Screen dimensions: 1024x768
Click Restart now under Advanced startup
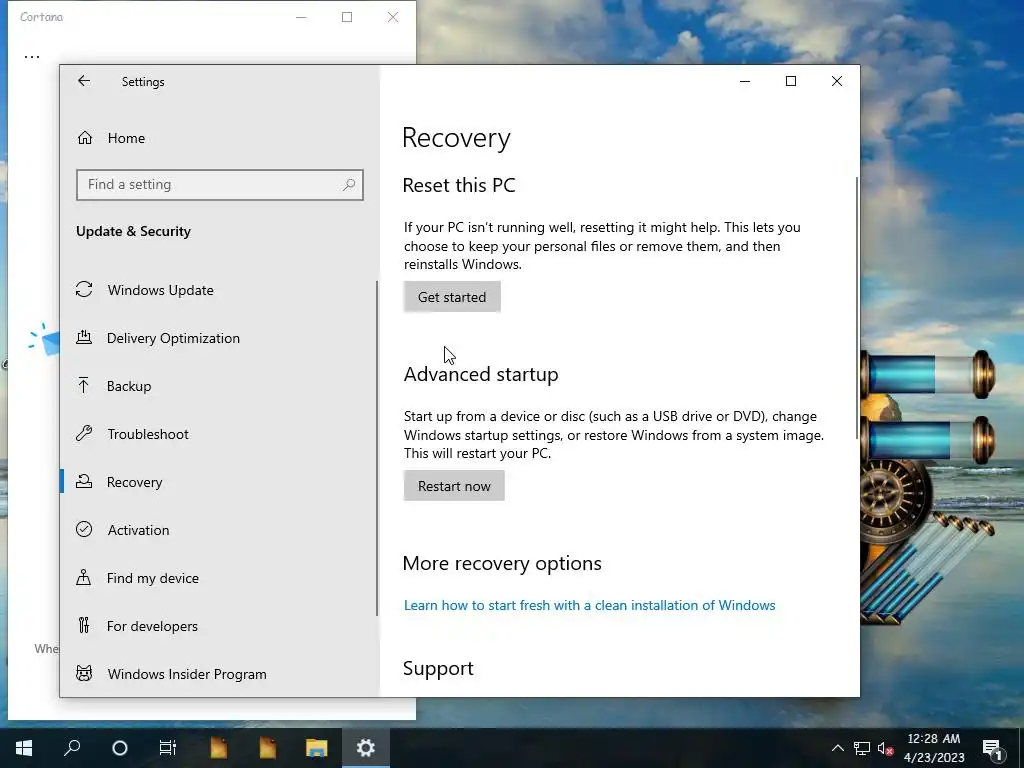click(454, 486)
